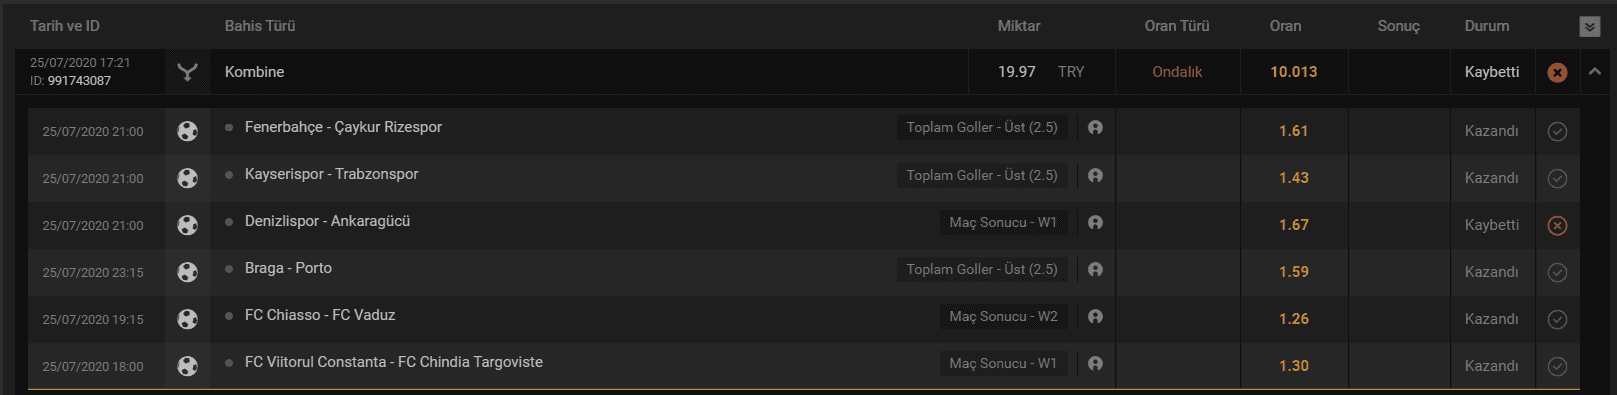Click the red lost status icon on Kombine row
The height and width of the screenshot is (395, 1617).
click(x=1557, y=72)
